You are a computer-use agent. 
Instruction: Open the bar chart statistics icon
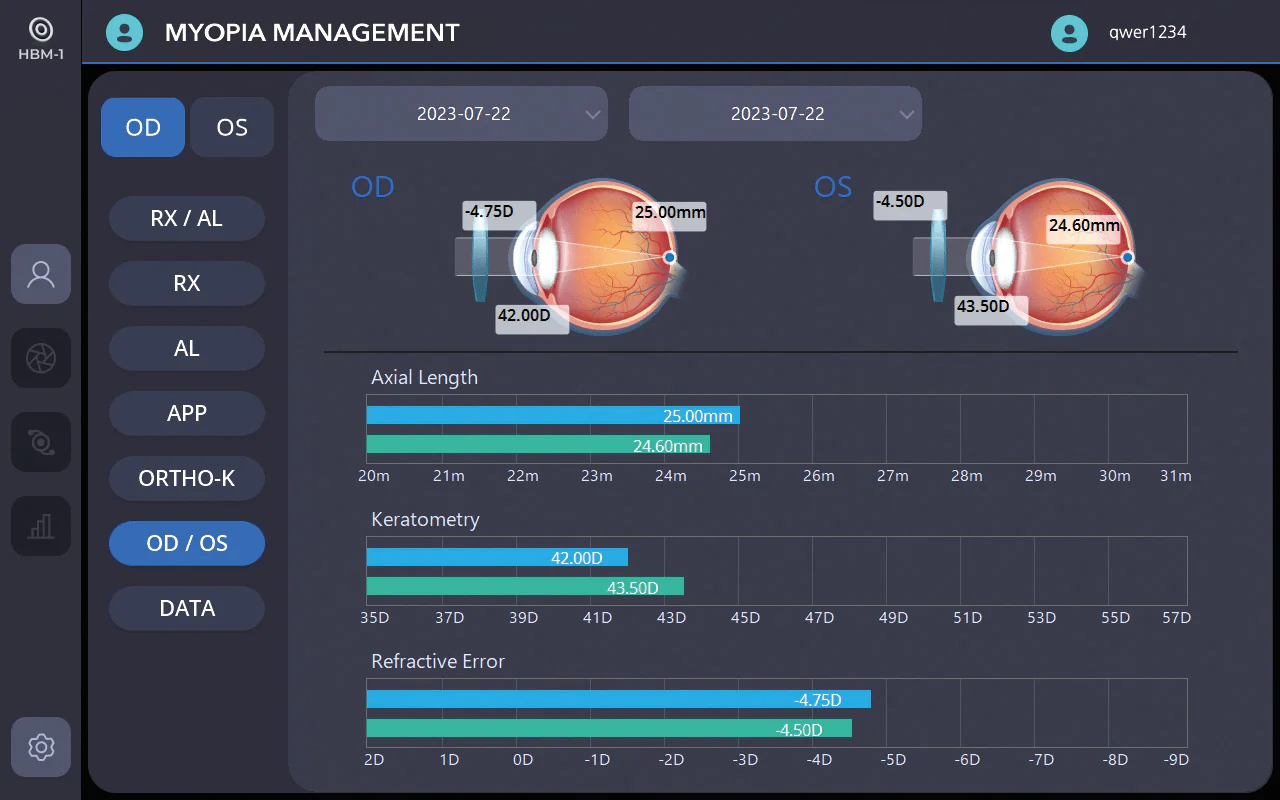41,526
